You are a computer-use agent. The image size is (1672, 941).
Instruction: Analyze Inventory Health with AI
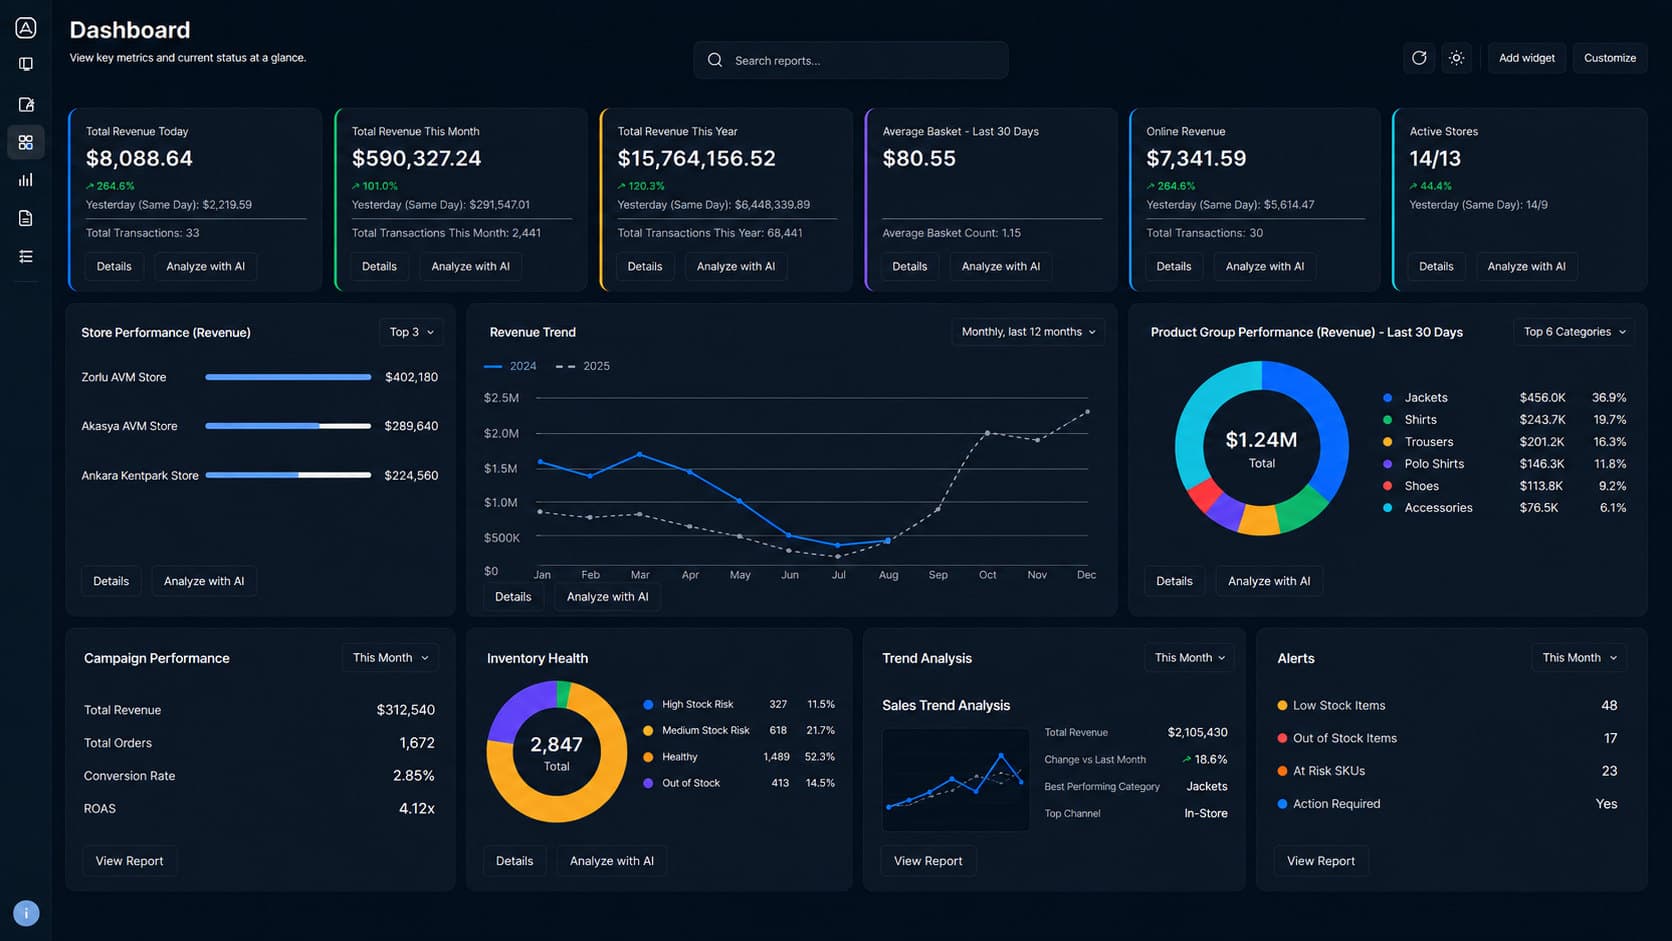tap(612, 861)
